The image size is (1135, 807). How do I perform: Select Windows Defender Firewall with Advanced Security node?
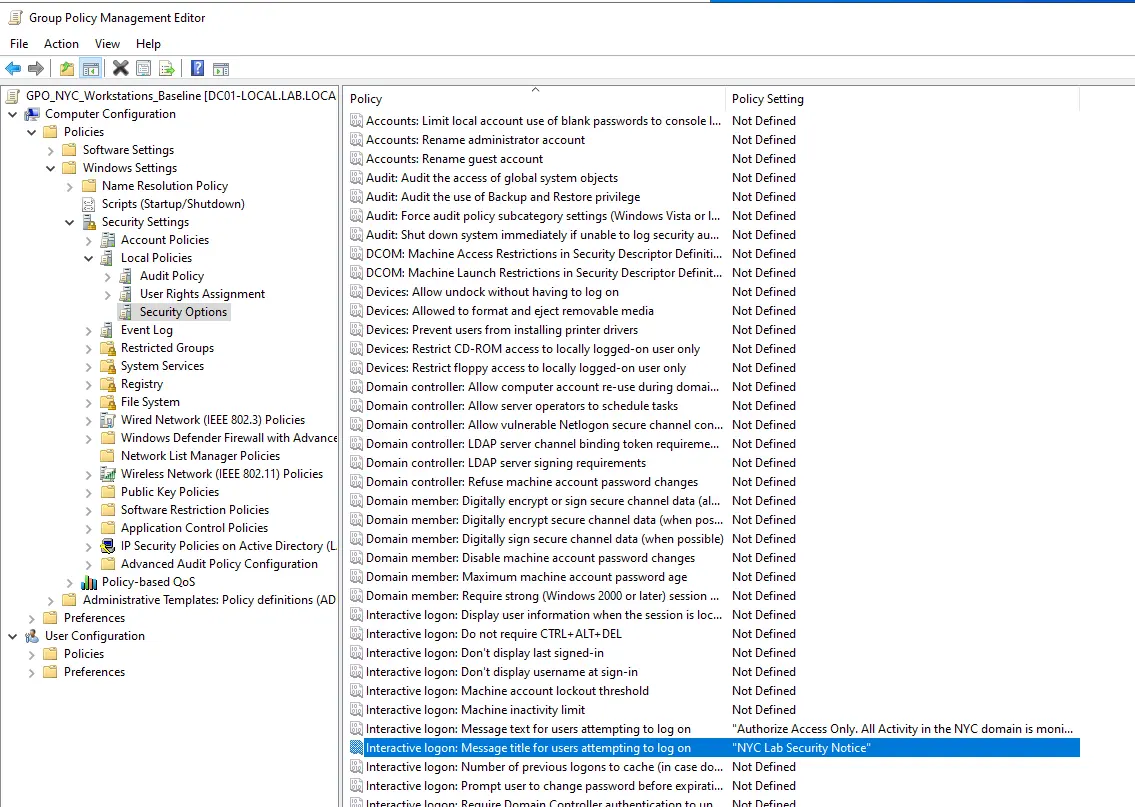coord(229,438)
